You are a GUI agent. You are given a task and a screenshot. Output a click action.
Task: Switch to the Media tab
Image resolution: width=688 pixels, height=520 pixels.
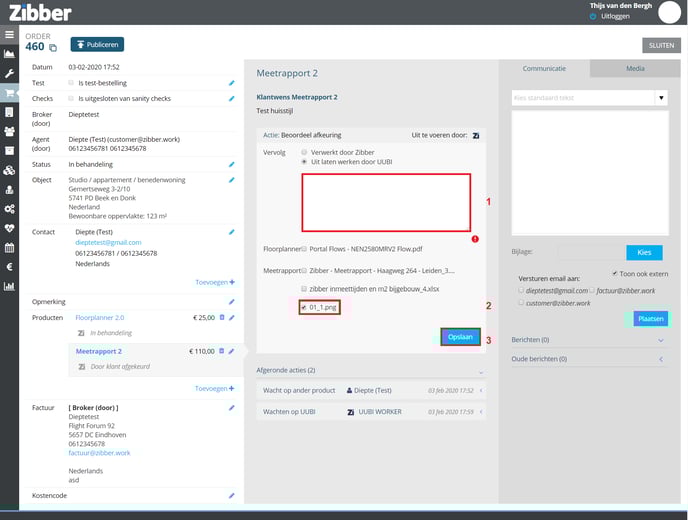coord(635,69)
